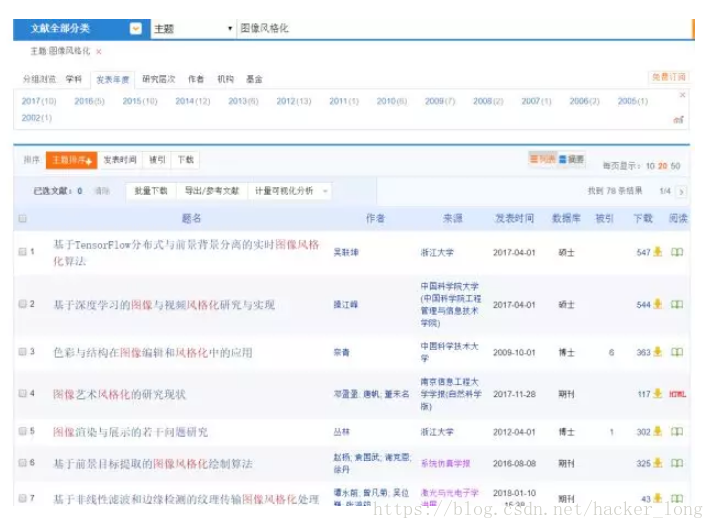Open HTML reading for row 4 paper
Screen dimensions: 714x529
coord(678,394)
